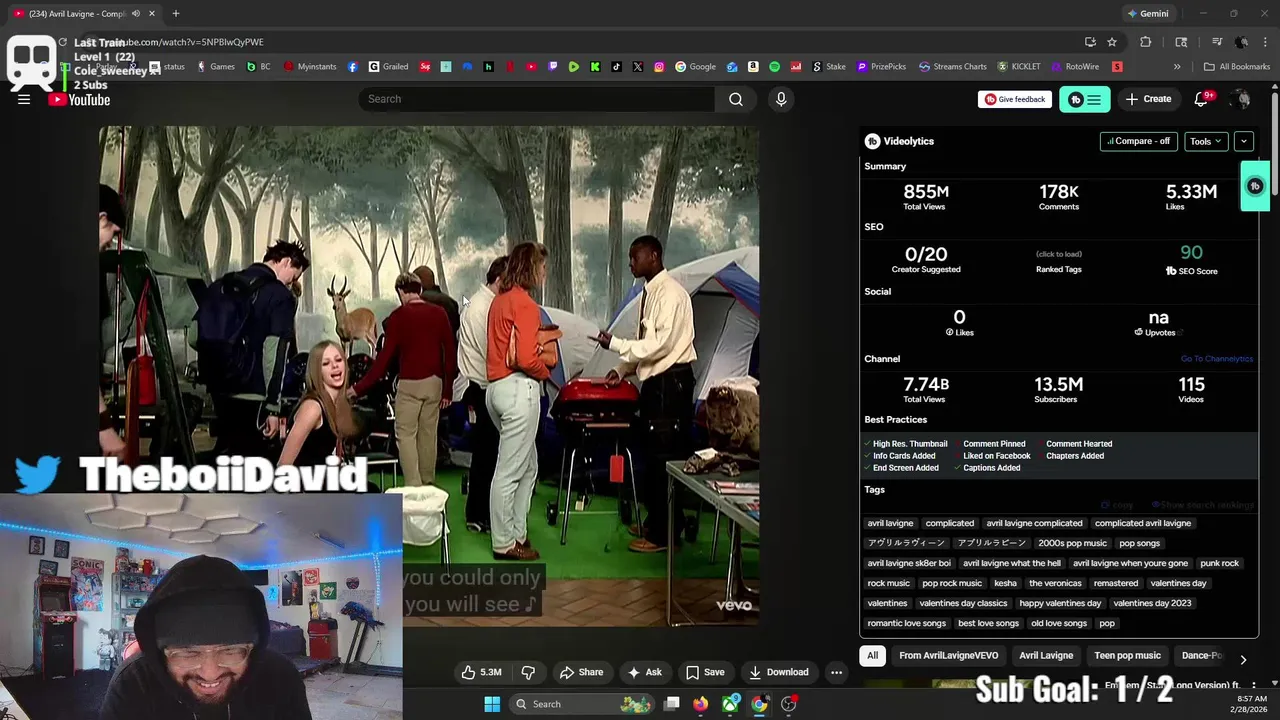Open the Instagram bookmark icon
The width and height of the screenshot is (1280, 720).
(x=659, y=67)
